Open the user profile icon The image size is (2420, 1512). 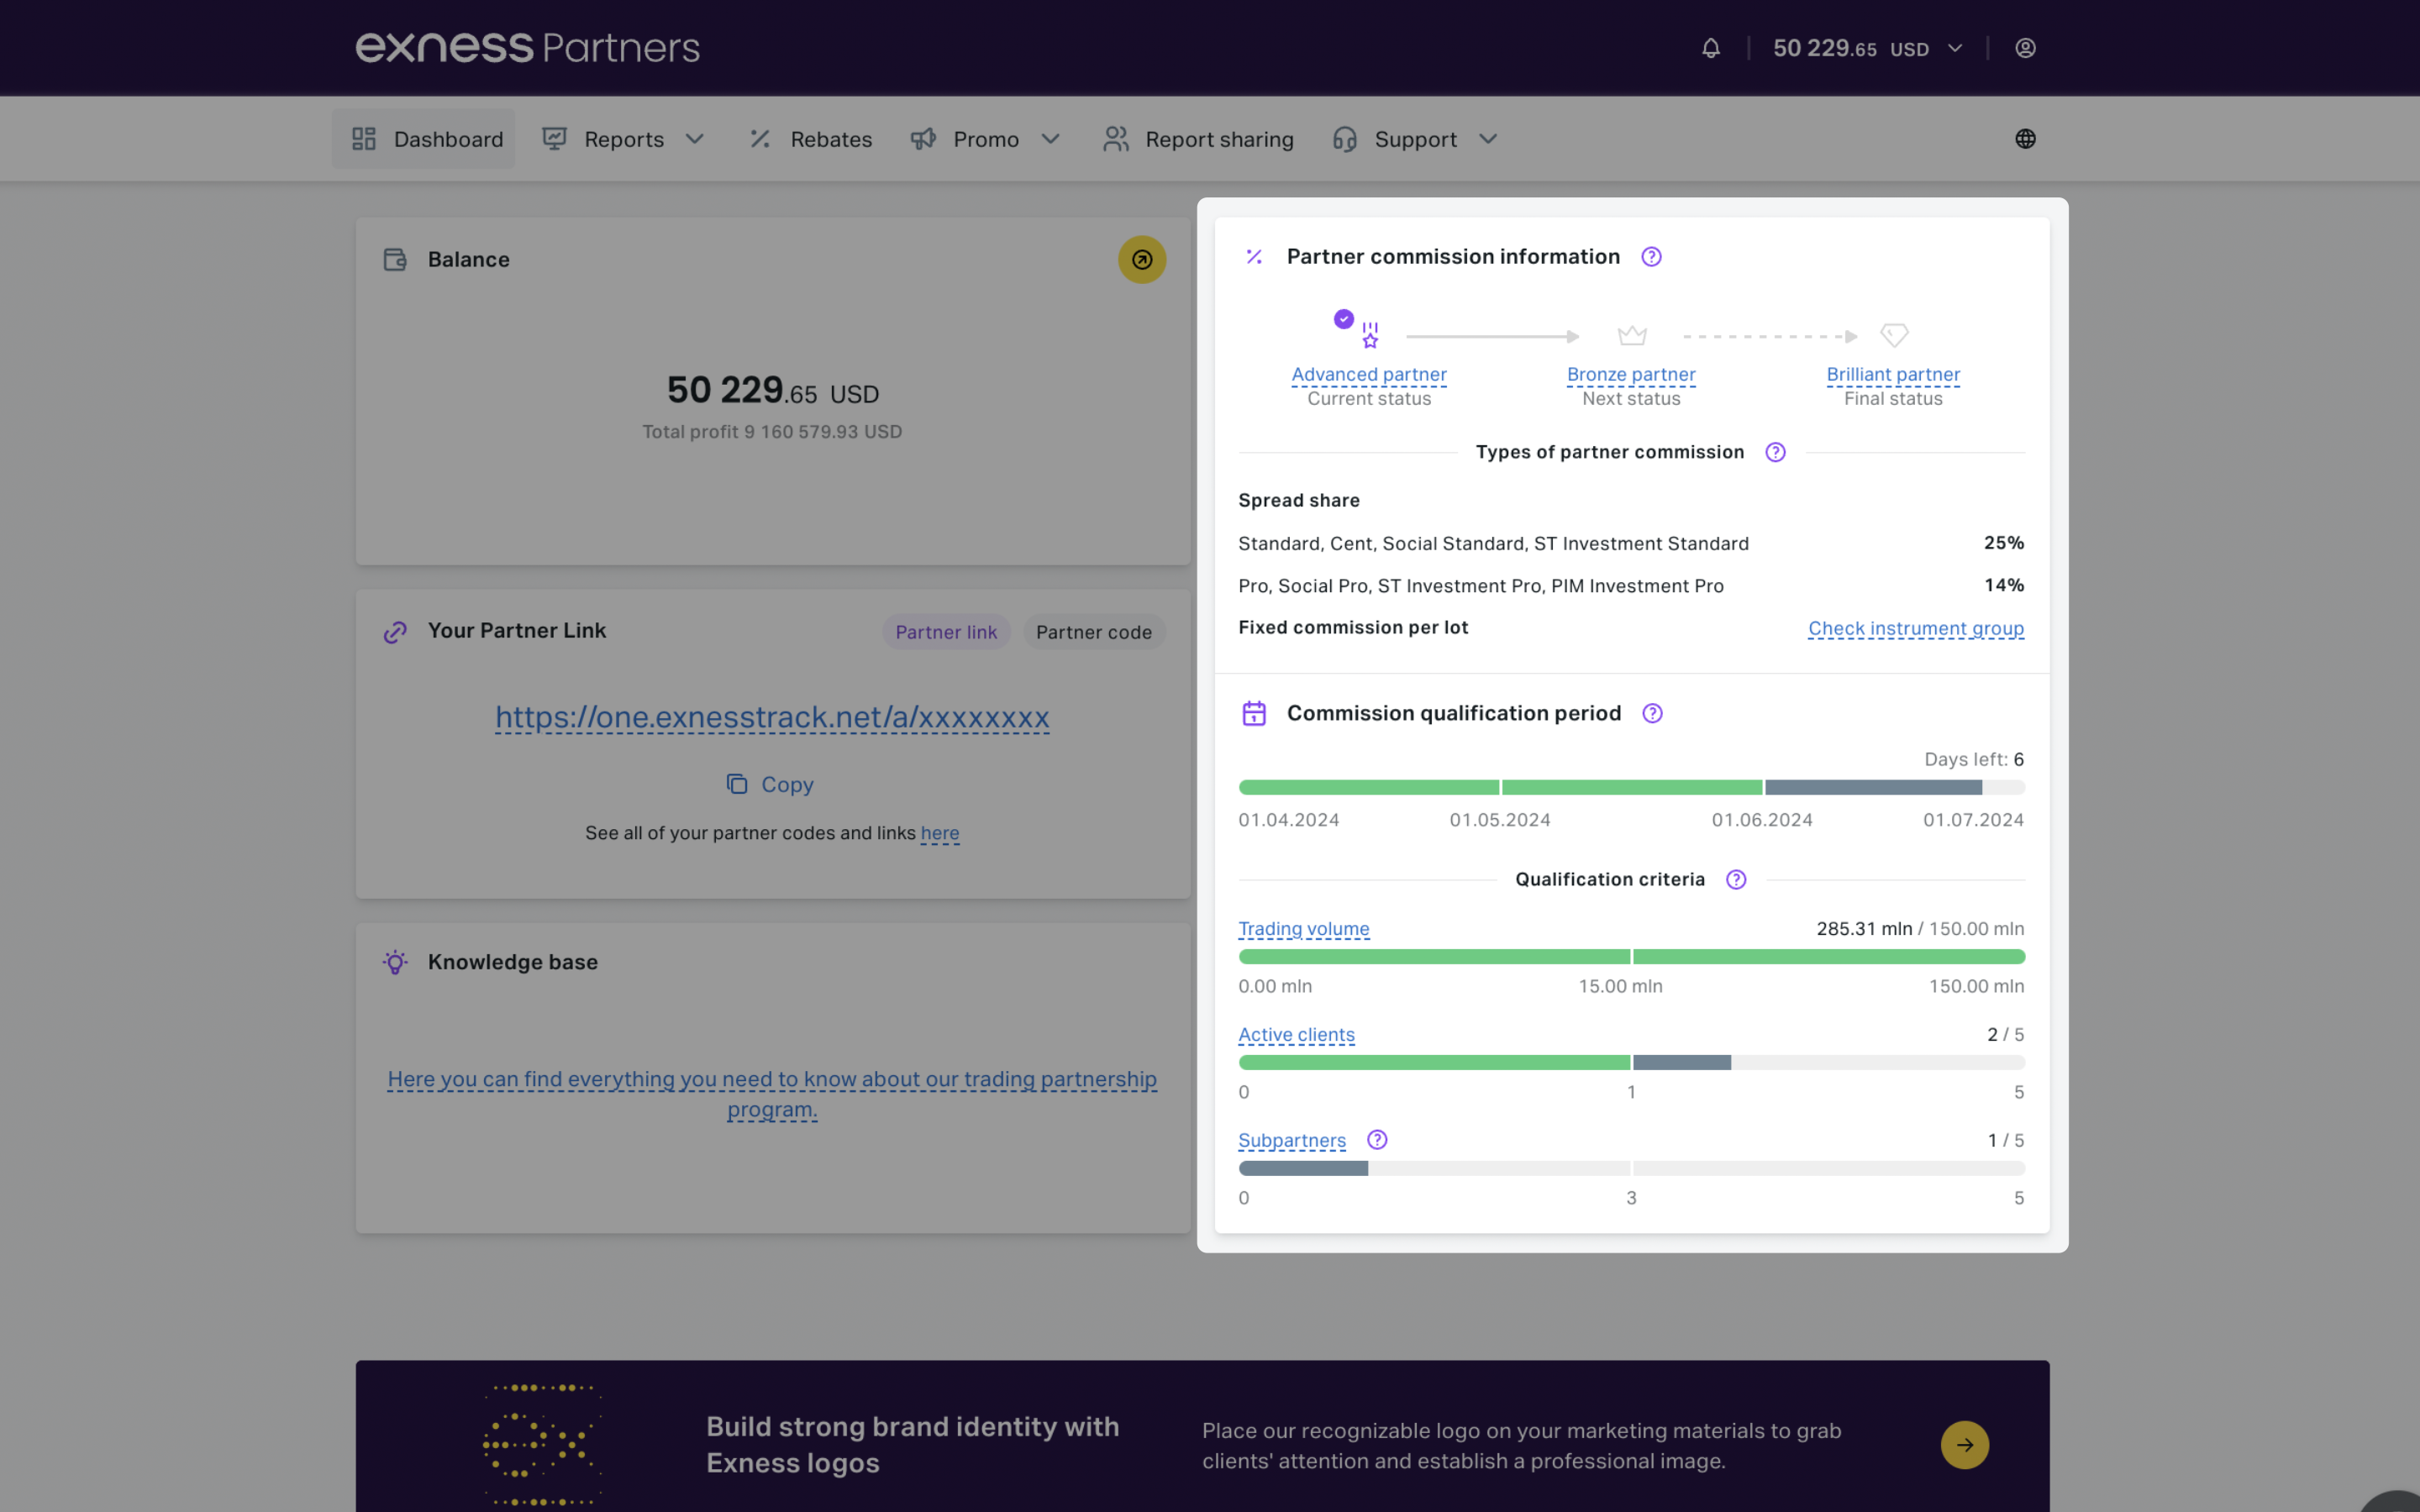[2025, 48]
